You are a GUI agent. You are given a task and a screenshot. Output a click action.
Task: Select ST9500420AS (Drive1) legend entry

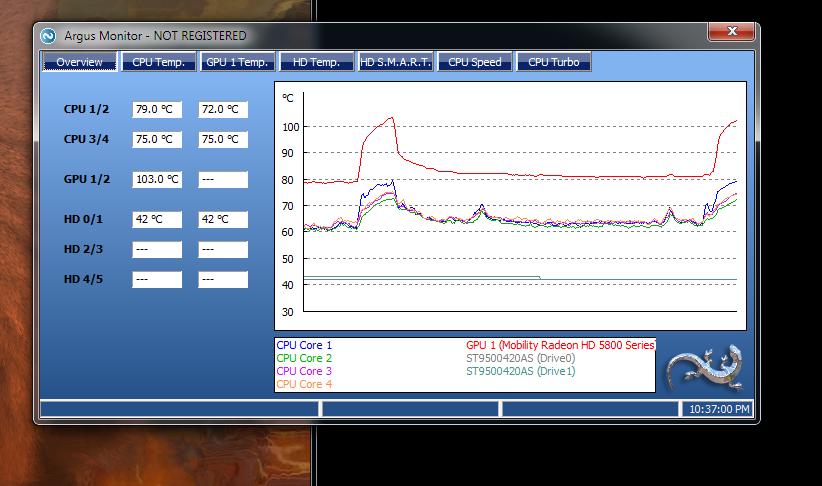[x=521, y=371]
